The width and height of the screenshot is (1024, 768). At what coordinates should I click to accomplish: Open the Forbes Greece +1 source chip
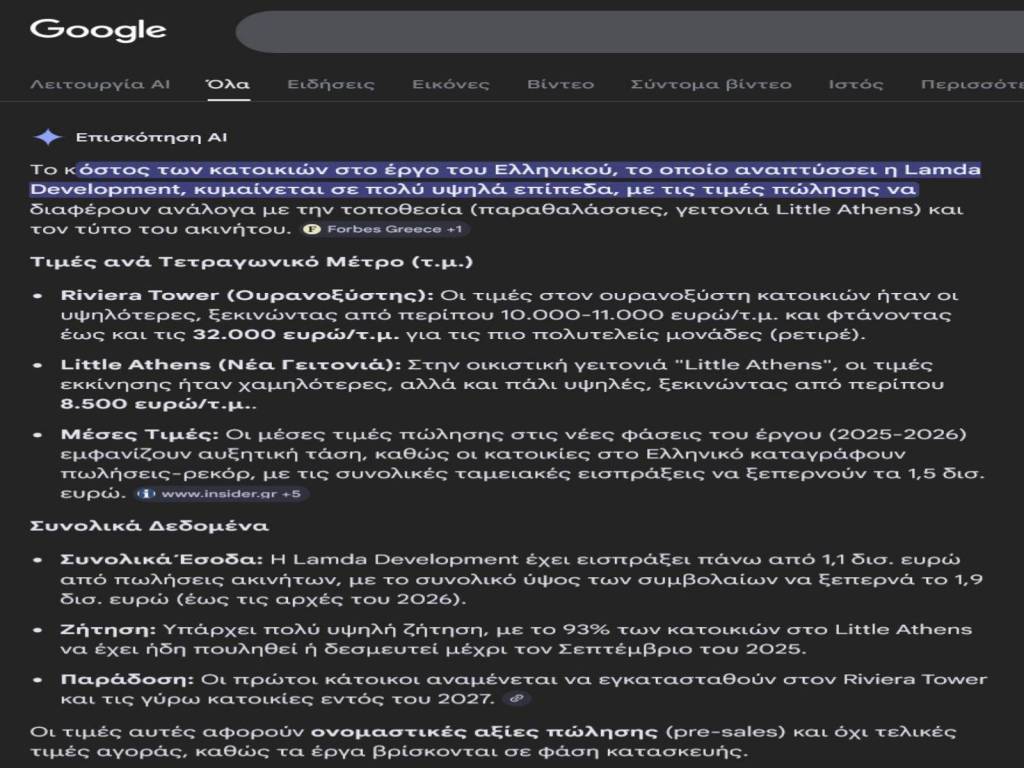tap(385, 230)
